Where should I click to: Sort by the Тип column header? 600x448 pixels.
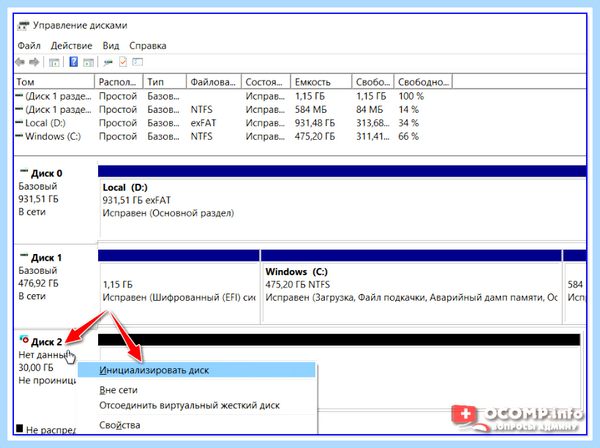tap(165, 82)
